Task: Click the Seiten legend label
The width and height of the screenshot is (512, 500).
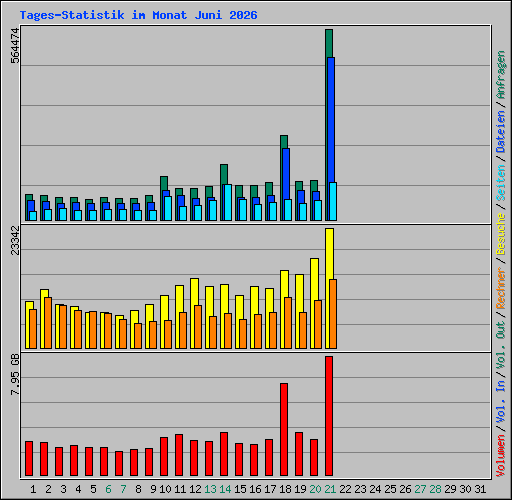Action: tap(501, 183)
